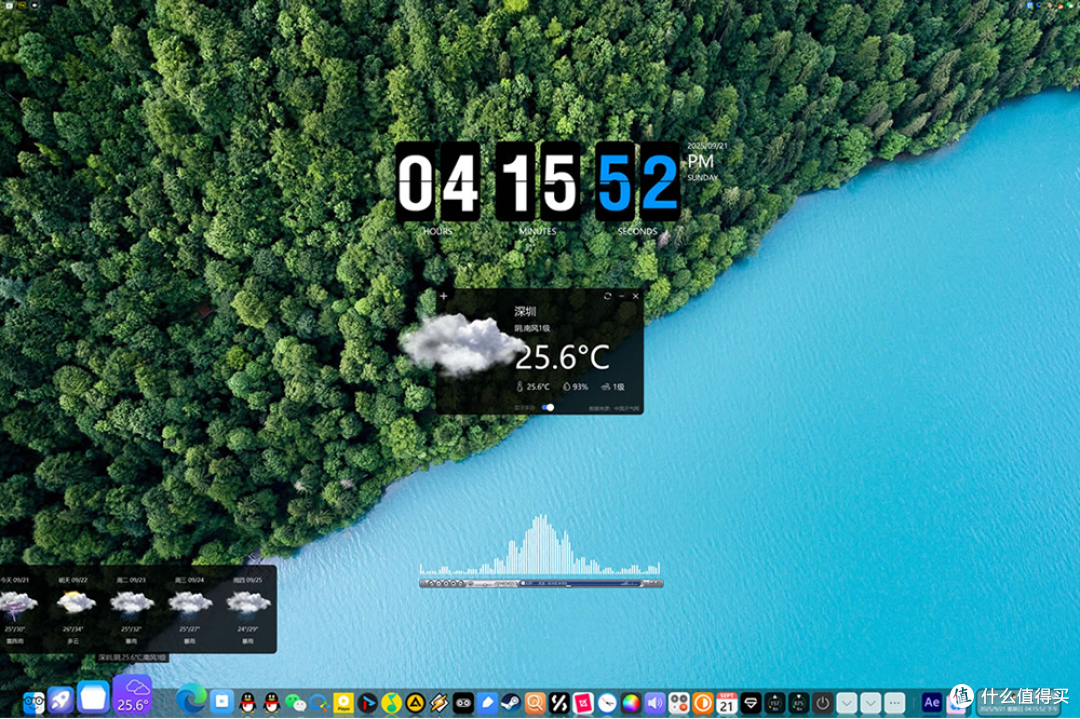The height and width of the screenshot is (719, 1080).
Task: Open the analog clock dock icon
Action: (x=607, y=702)
